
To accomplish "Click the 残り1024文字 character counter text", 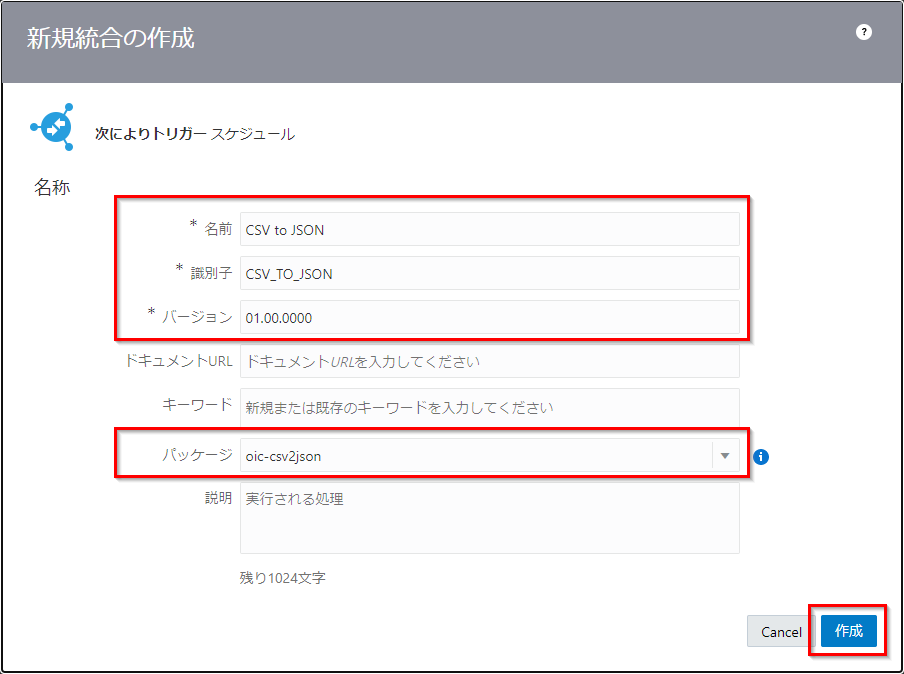I will coord(282,578).
